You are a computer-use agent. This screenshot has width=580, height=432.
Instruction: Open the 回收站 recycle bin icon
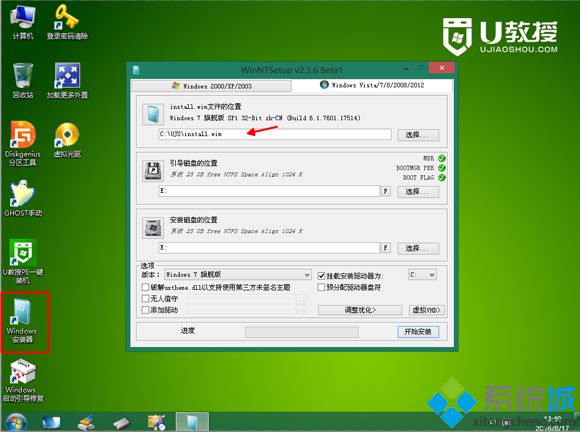tap(23, 81)
